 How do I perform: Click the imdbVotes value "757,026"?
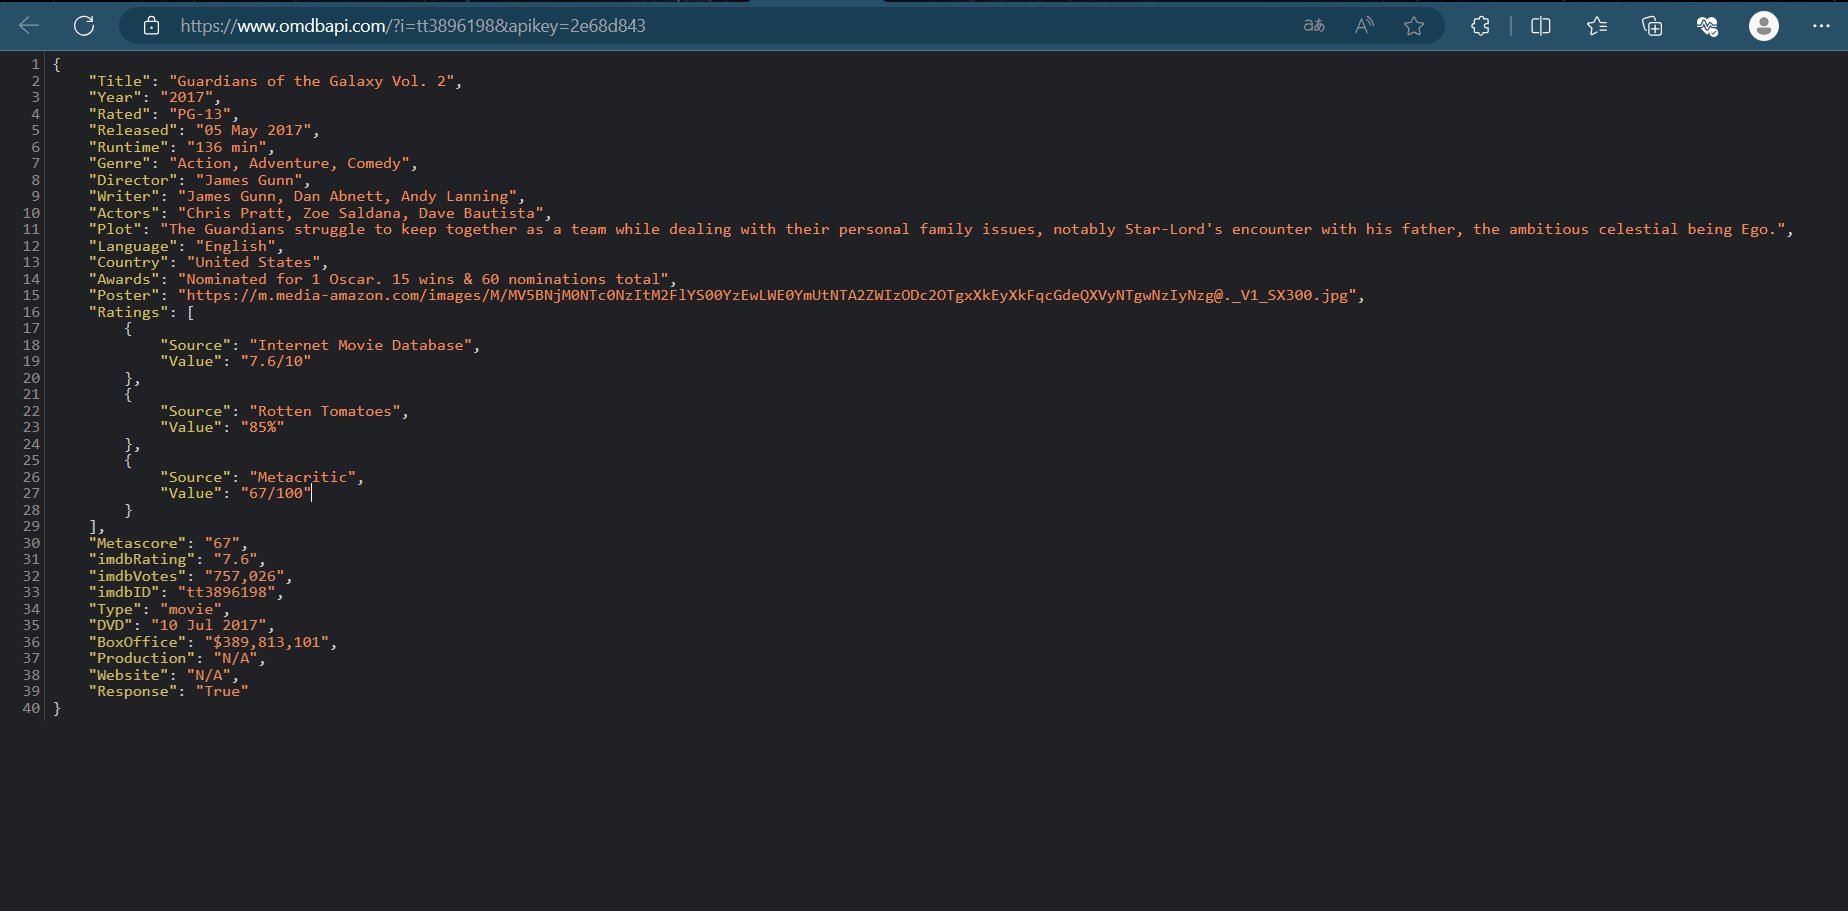[x=245, y=576]
